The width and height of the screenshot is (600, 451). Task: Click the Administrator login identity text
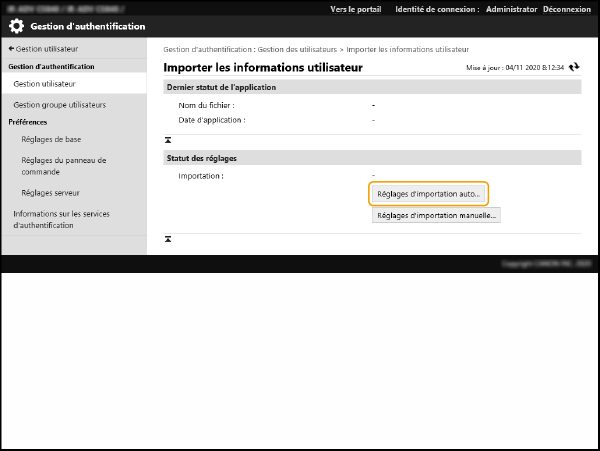coord(511,8)
